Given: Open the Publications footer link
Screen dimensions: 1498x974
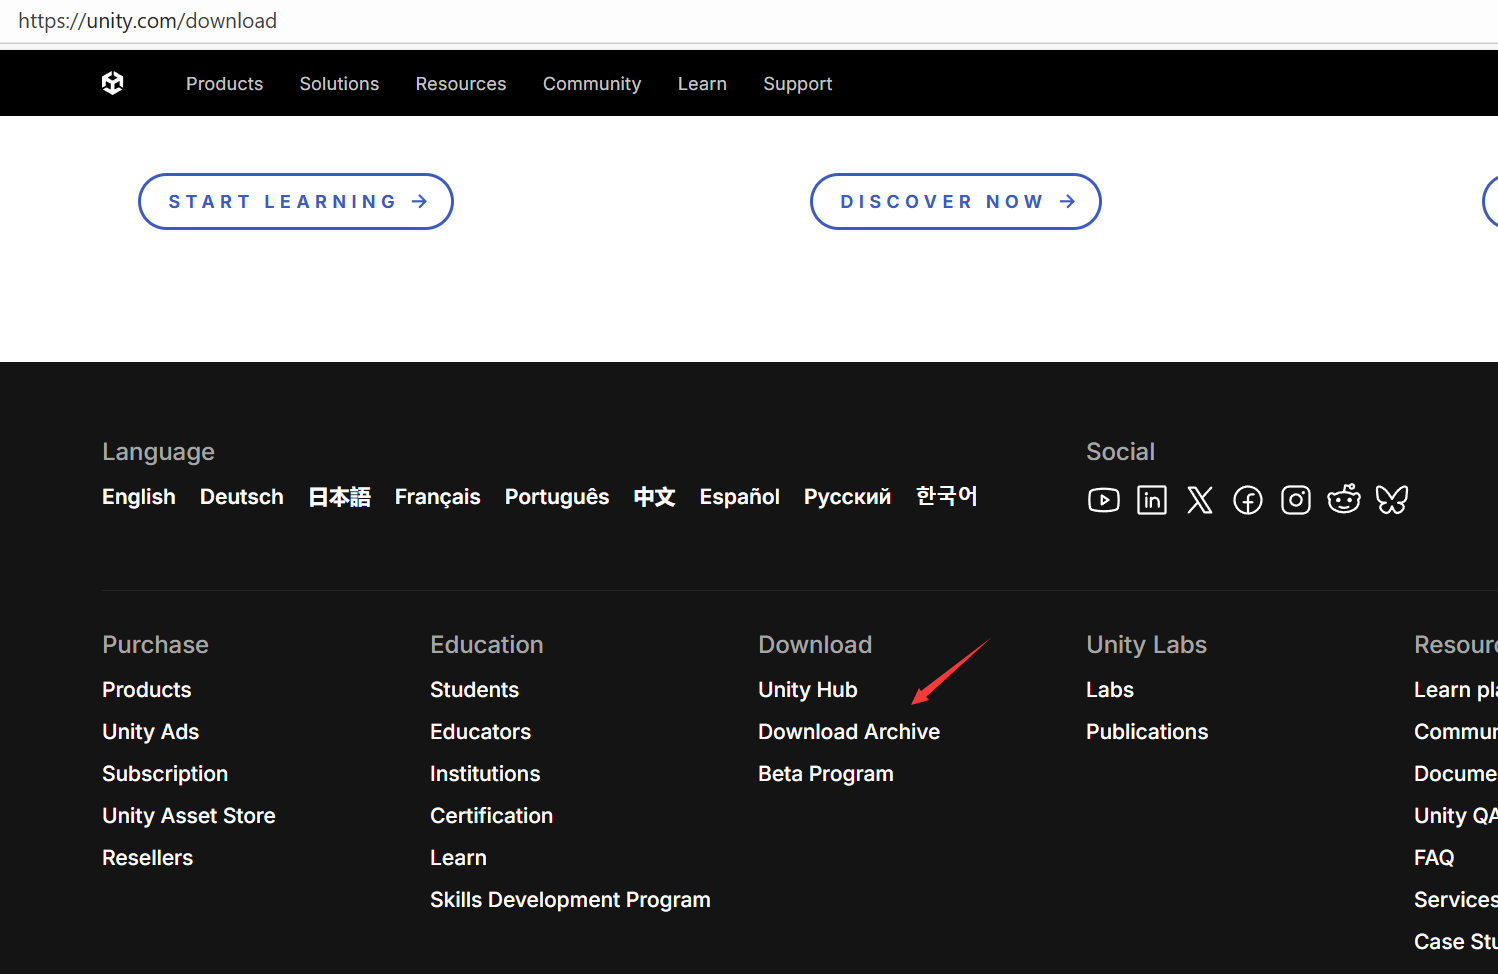Looking at the screenshot, I should tap(1147, 732).
